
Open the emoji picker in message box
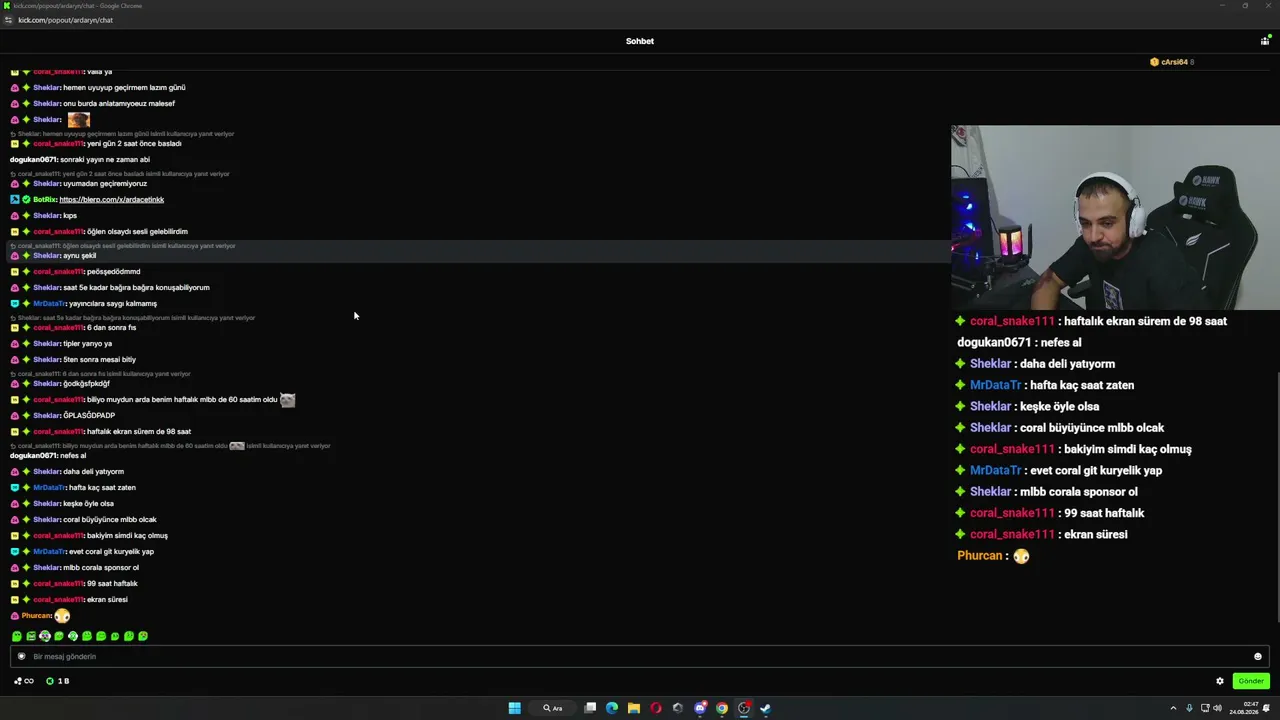1258,657
